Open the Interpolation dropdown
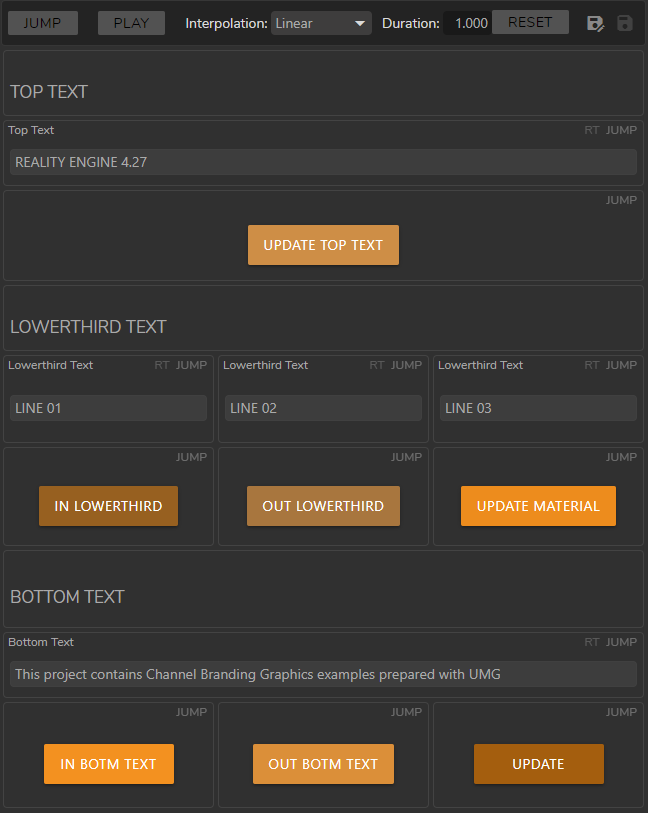The height and width of the screenshot is (813, 648). coord(321,23)
